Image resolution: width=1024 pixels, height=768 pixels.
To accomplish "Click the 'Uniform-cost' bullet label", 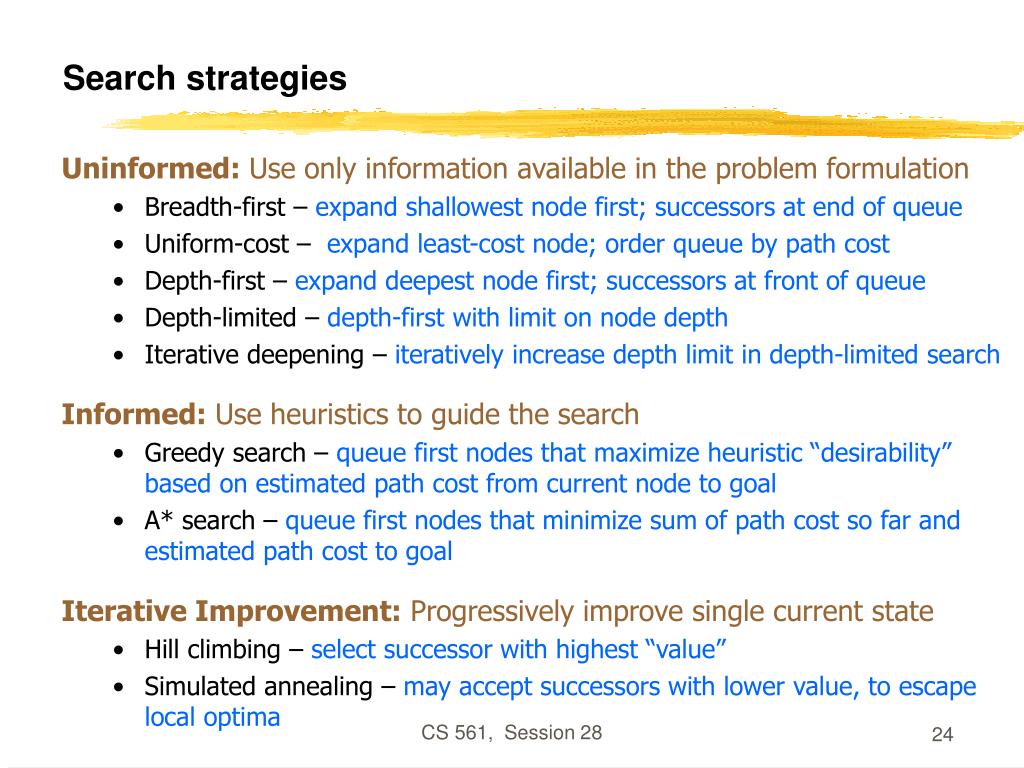I will coord(216,244).
